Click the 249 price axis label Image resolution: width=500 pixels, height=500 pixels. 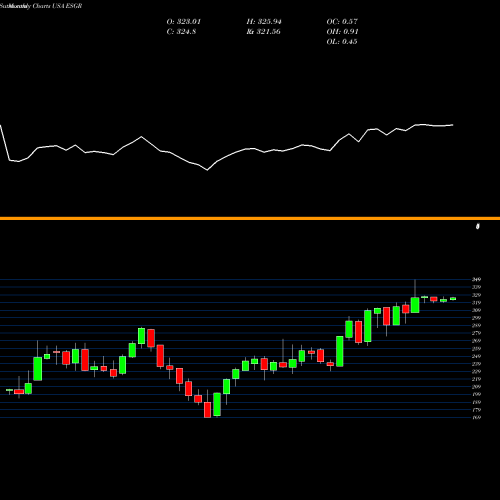[477, 356]
